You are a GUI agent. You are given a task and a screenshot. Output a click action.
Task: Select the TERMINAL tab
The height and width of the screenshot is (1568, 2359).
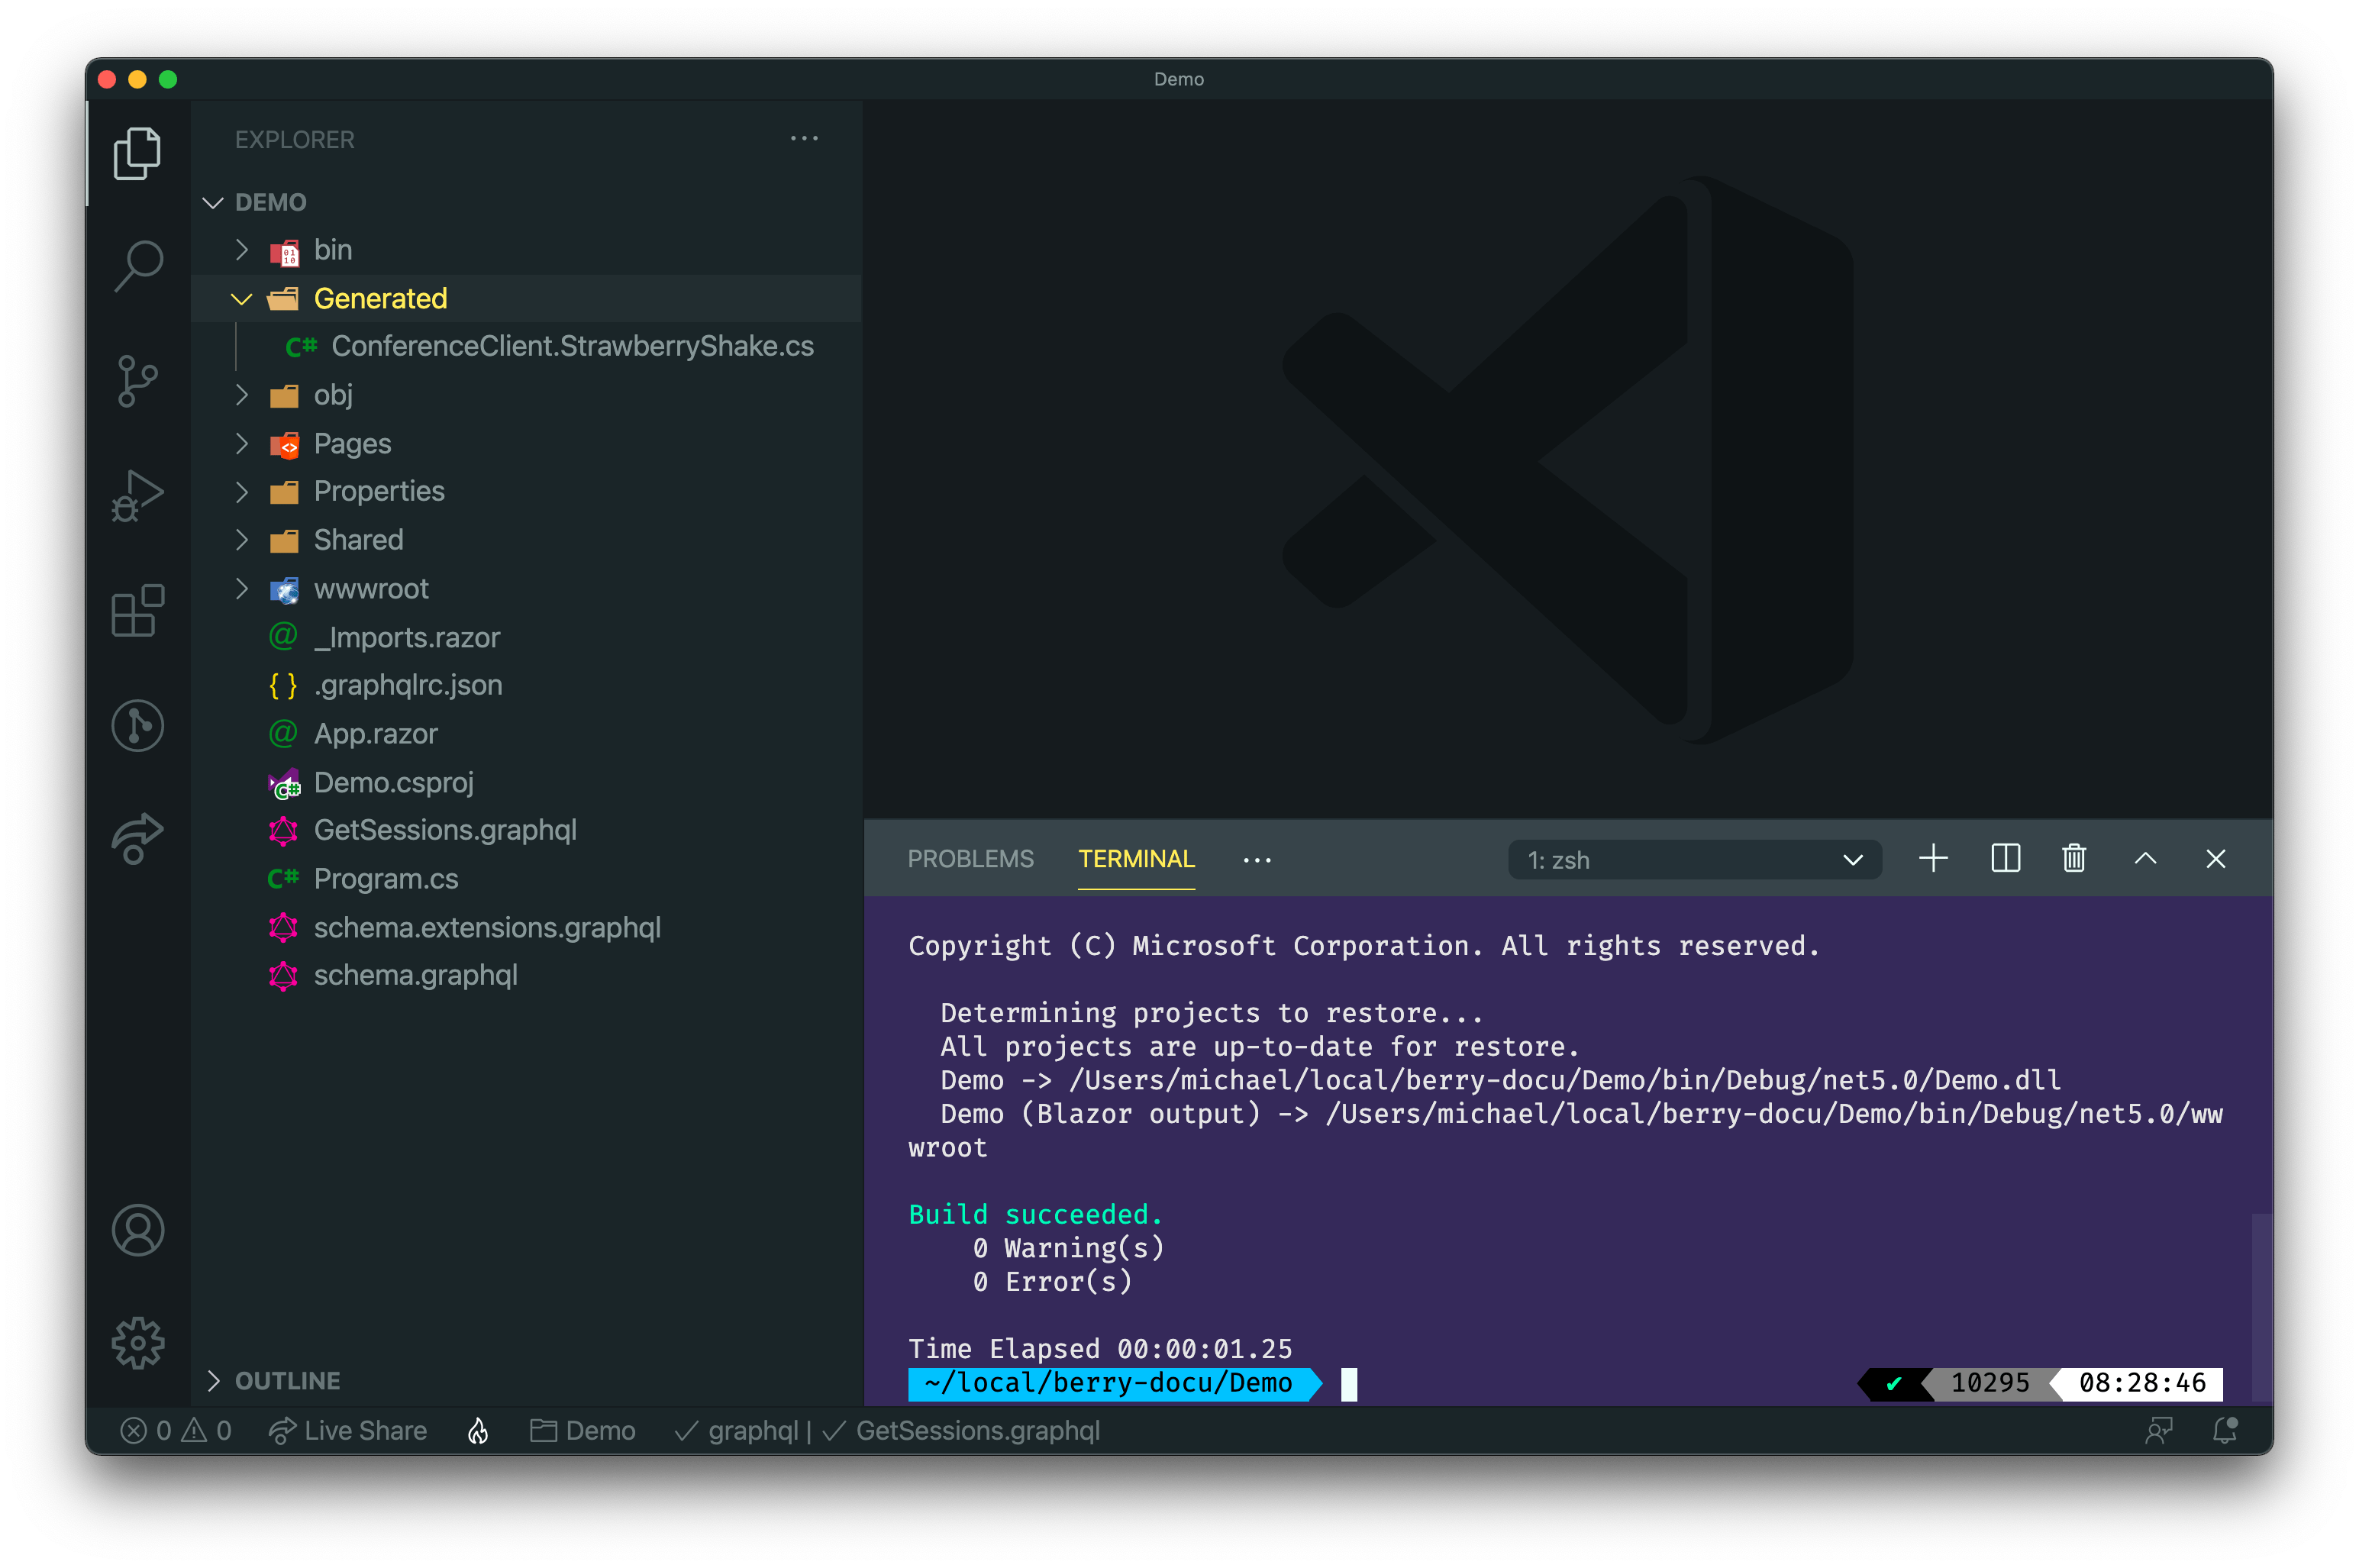pos(1136,859)
